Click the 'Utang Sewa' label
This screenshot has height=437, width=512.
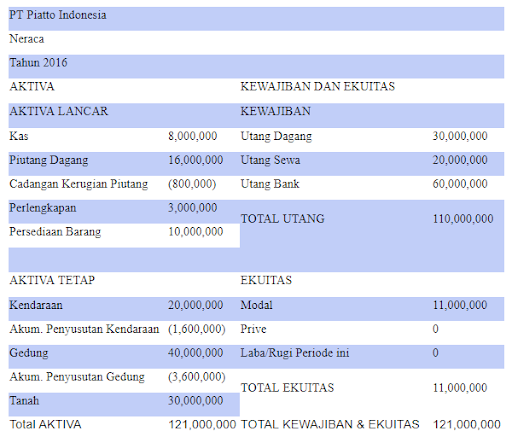(x=270, y=160)
